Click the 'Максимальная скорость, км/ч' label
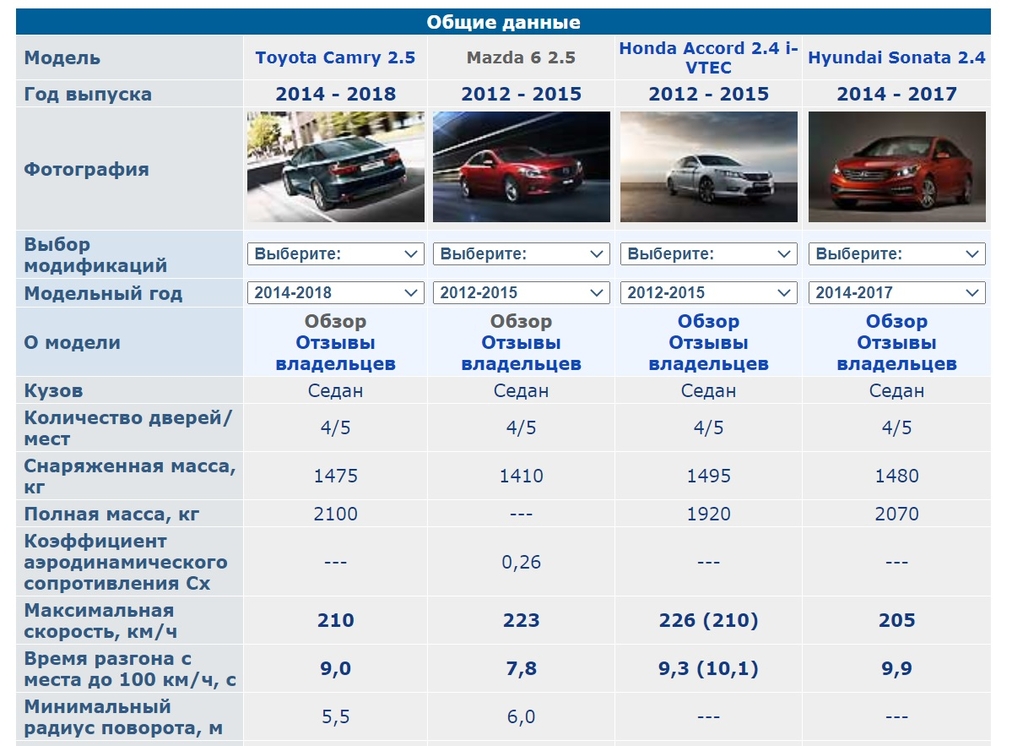Viewport: 1023px width, 746px height. (100, 621)
